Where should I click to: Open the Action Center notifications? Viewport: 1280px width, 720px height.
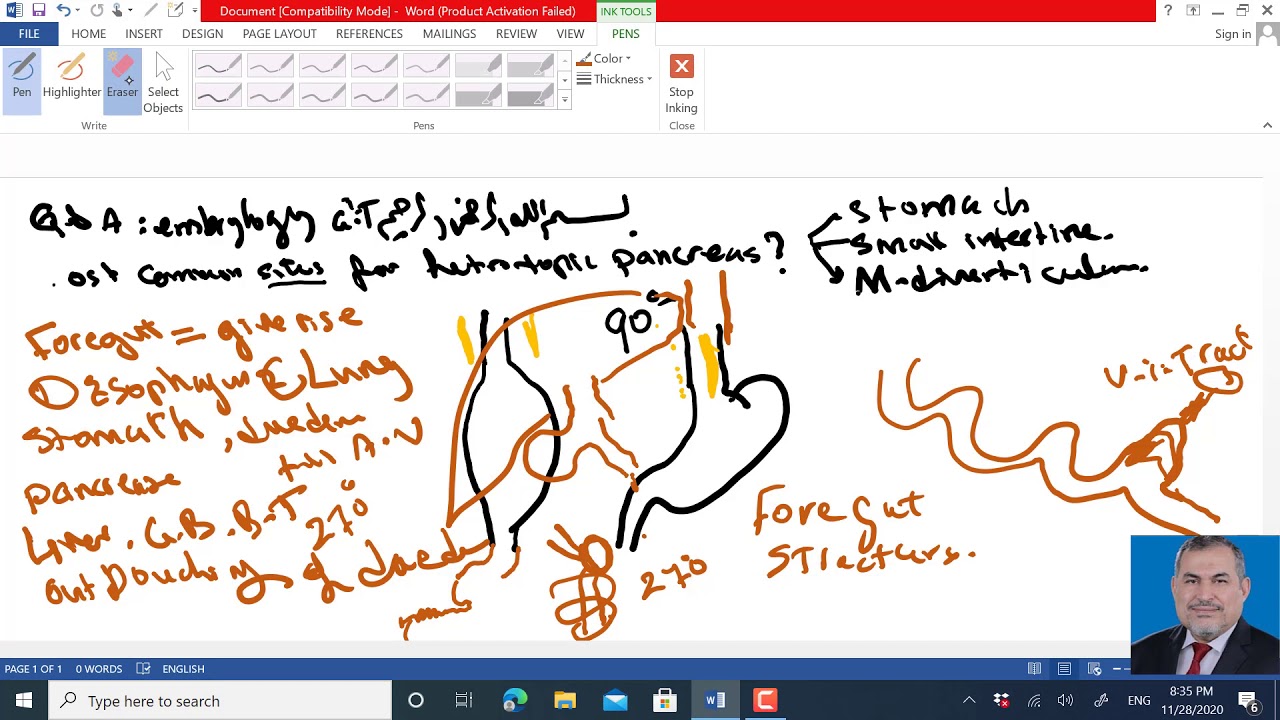click(x=1249, y=701)
